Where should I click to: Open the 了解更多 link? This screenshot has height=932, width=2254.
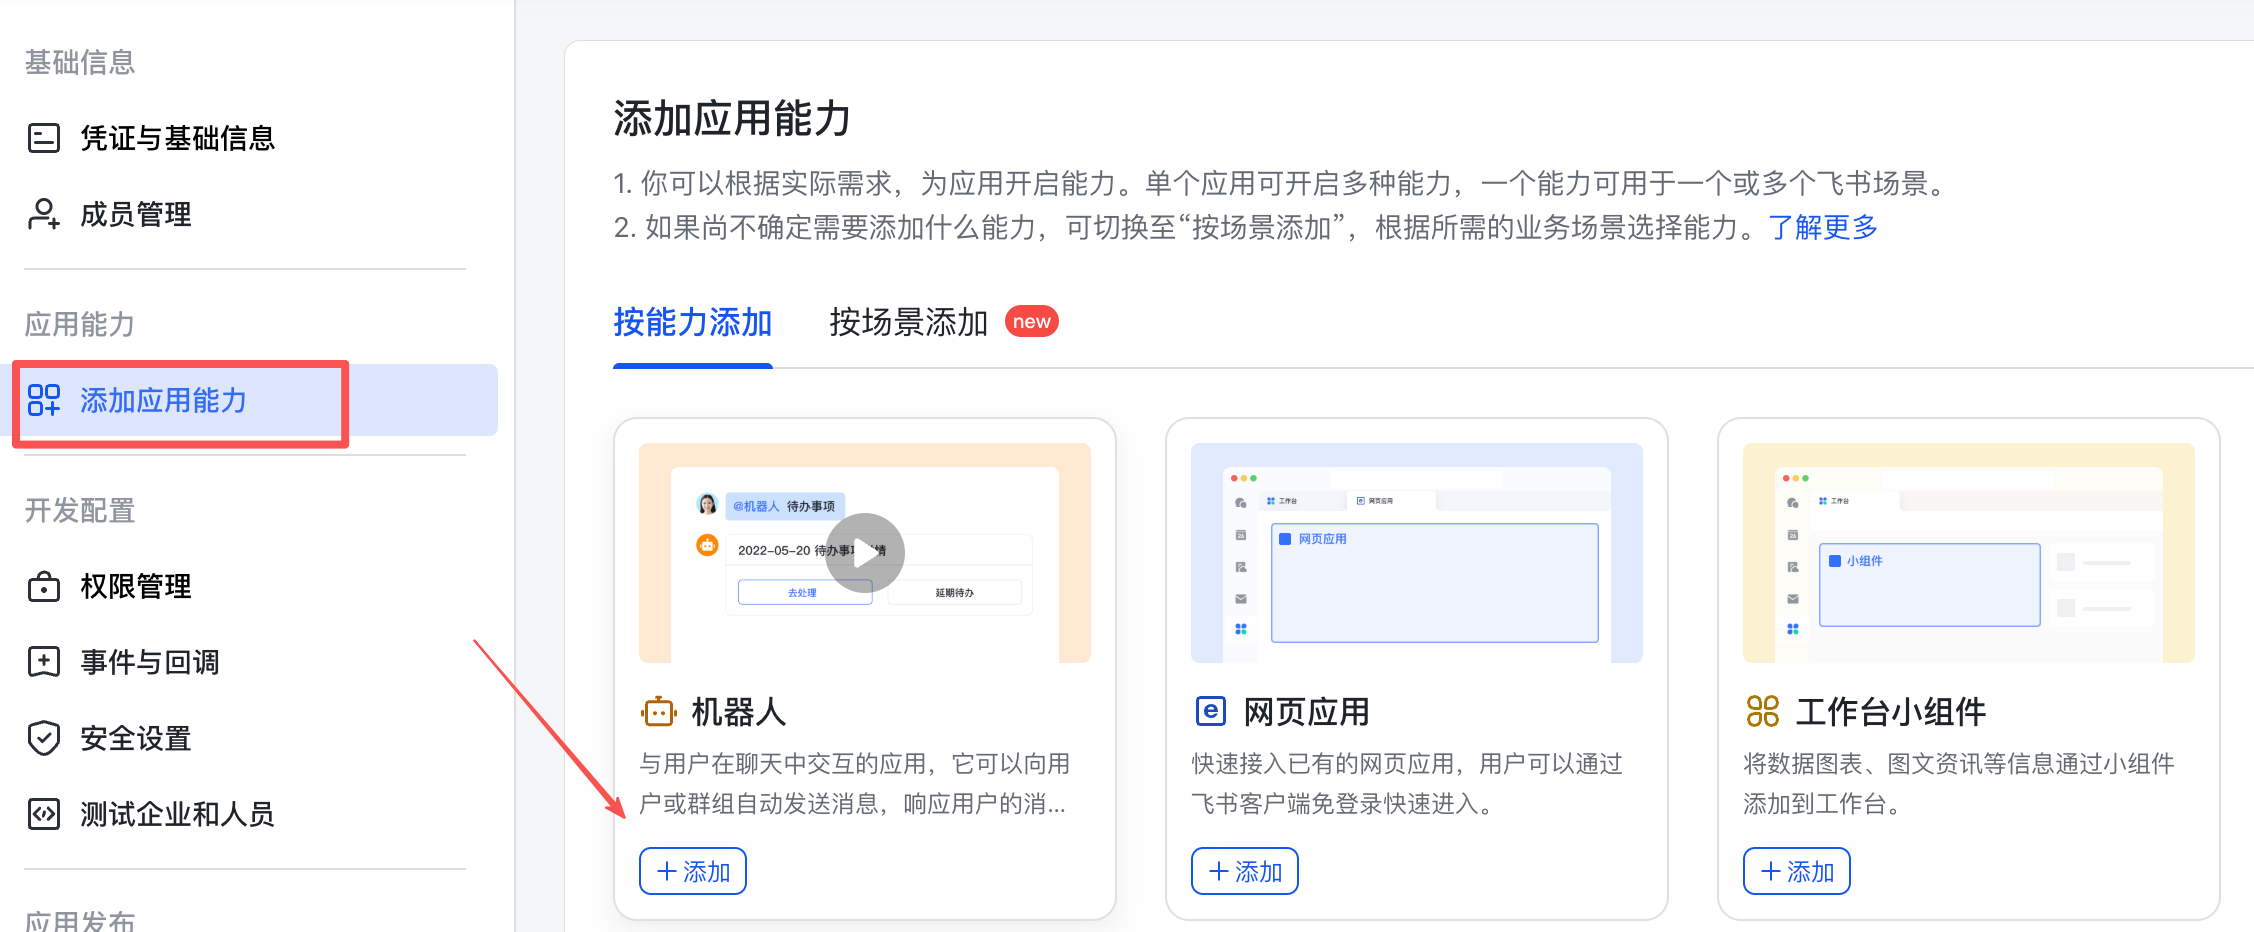1823,227
